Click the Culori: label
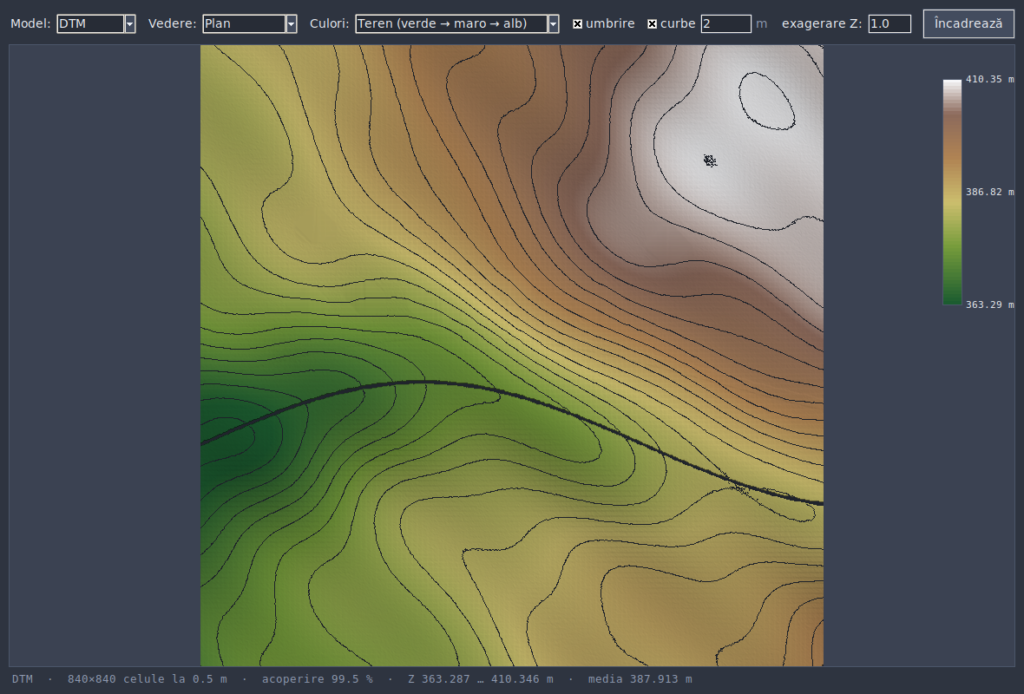1024x694 pixels. click(329, 24)
